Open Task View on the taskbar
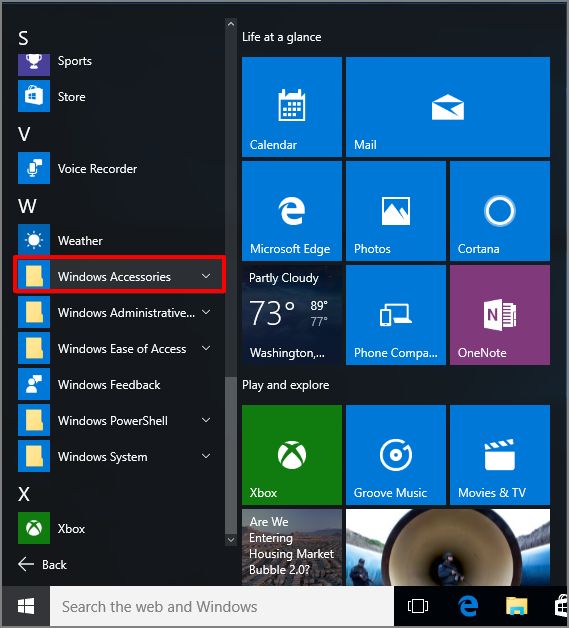Viewport: 569px width, 628px height. pos(418,606)
